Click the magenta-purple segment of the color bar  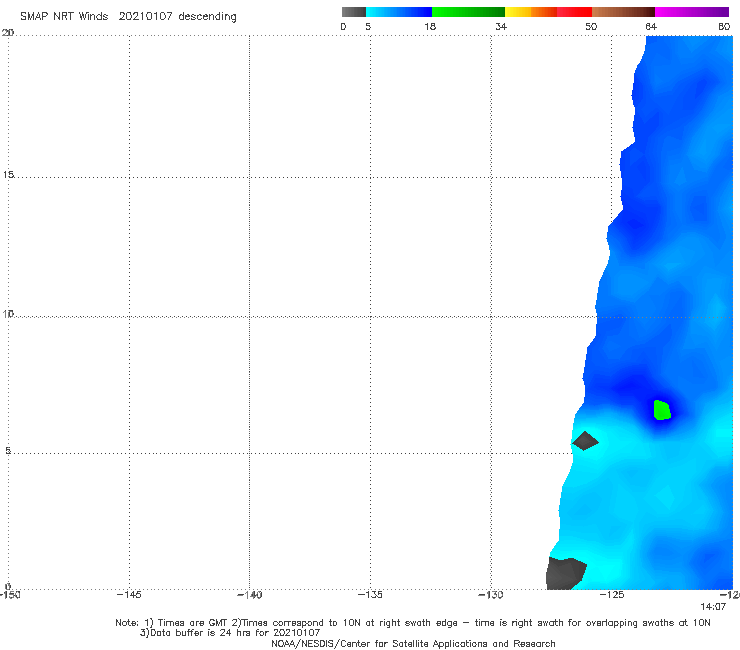tap(692, 12)
